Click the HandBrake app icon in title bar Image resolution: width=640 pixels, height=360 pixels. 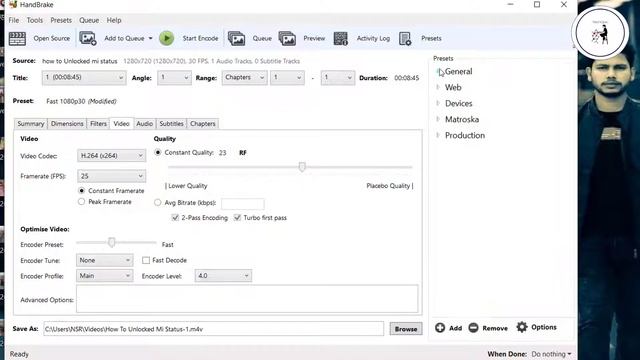tap(13, 5)
